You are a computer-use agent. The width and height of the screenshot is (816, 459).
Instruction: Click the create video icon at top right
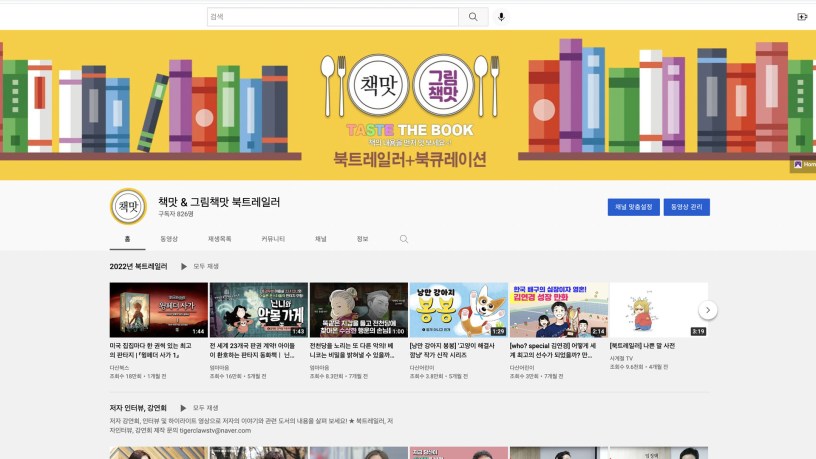coord(801,17)
